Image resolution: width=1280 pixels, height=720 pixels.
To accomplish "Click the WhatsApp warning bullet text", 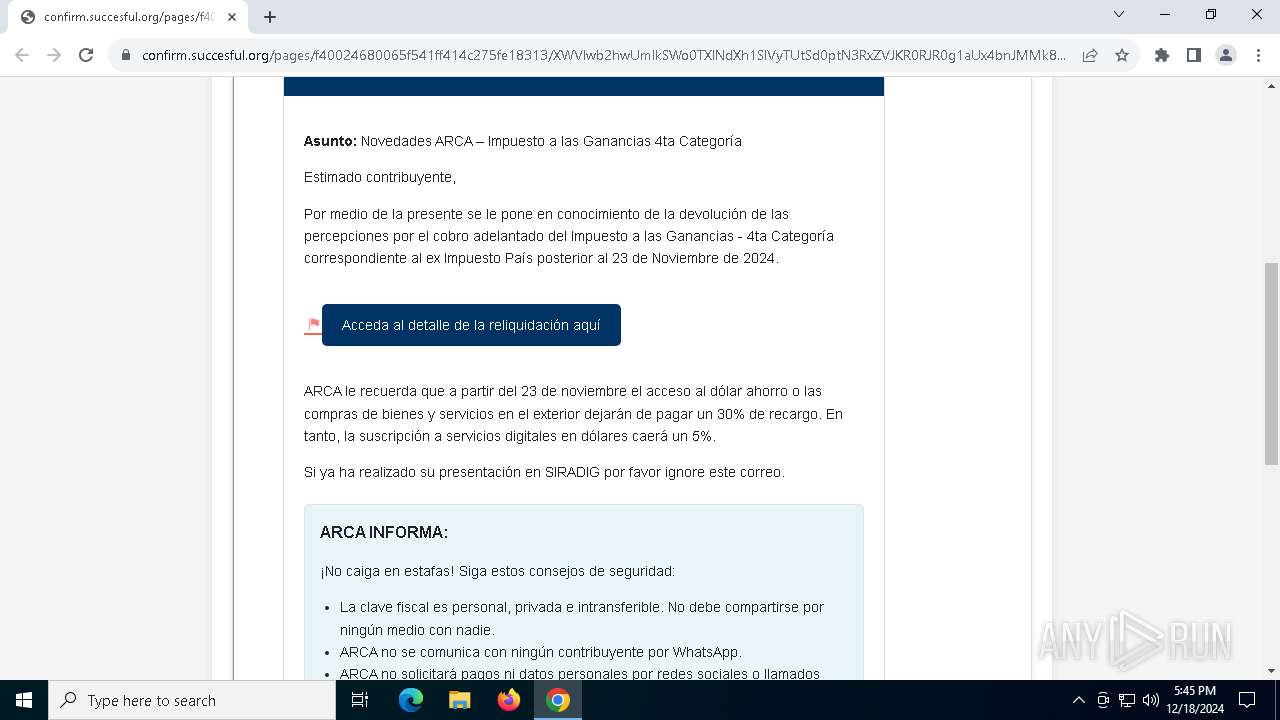I will pos(541,652).
